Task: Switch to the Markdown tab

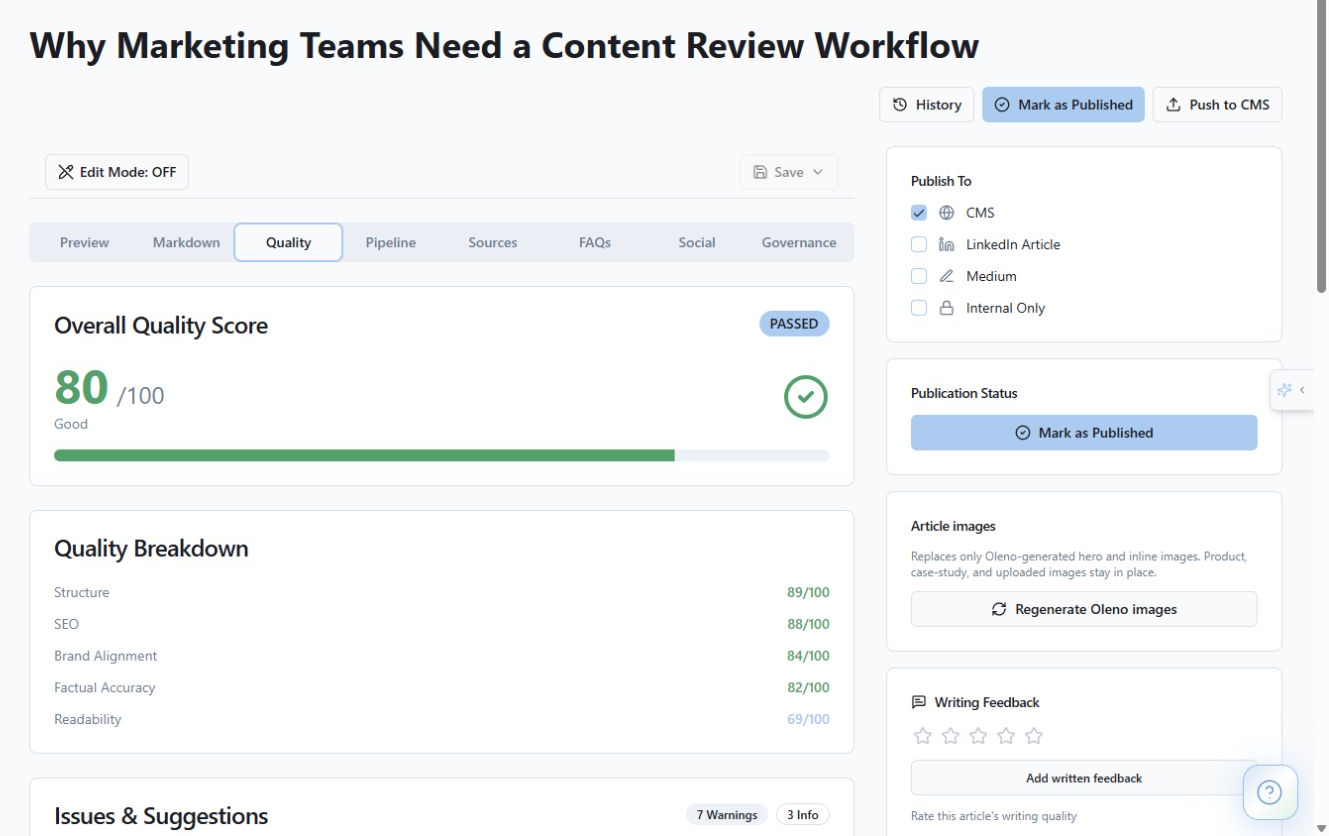Action: pyautogui.click(x=186, y=242)
